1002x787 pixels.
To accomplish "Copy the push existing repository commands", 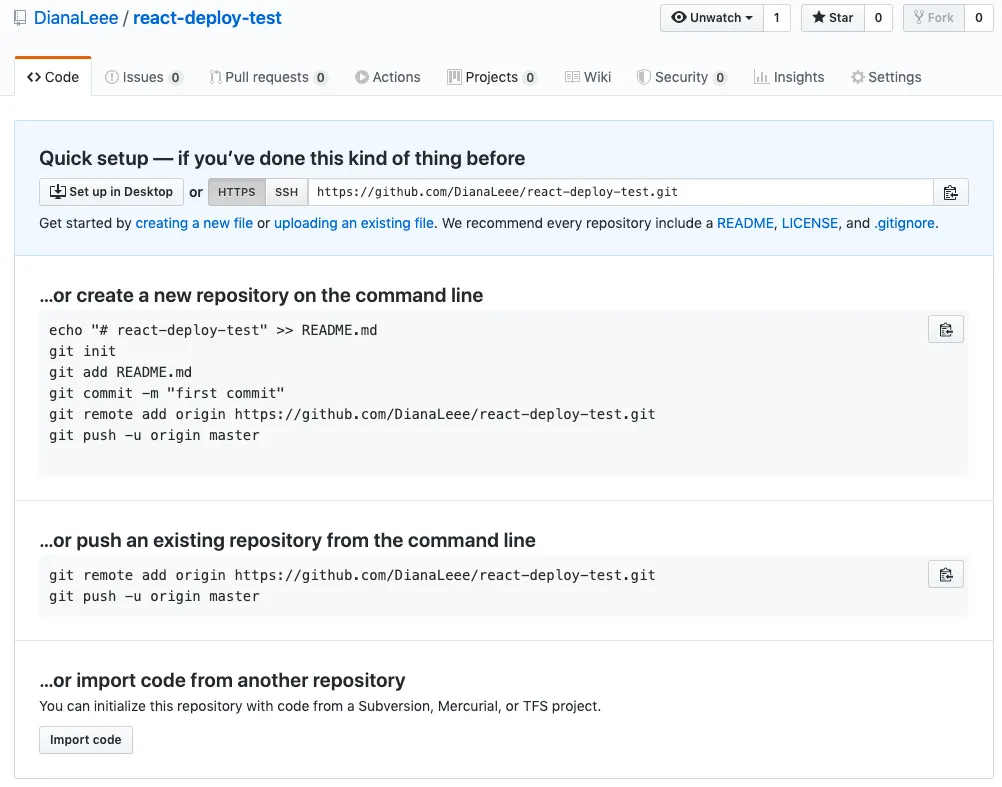I will click(946, 574).
